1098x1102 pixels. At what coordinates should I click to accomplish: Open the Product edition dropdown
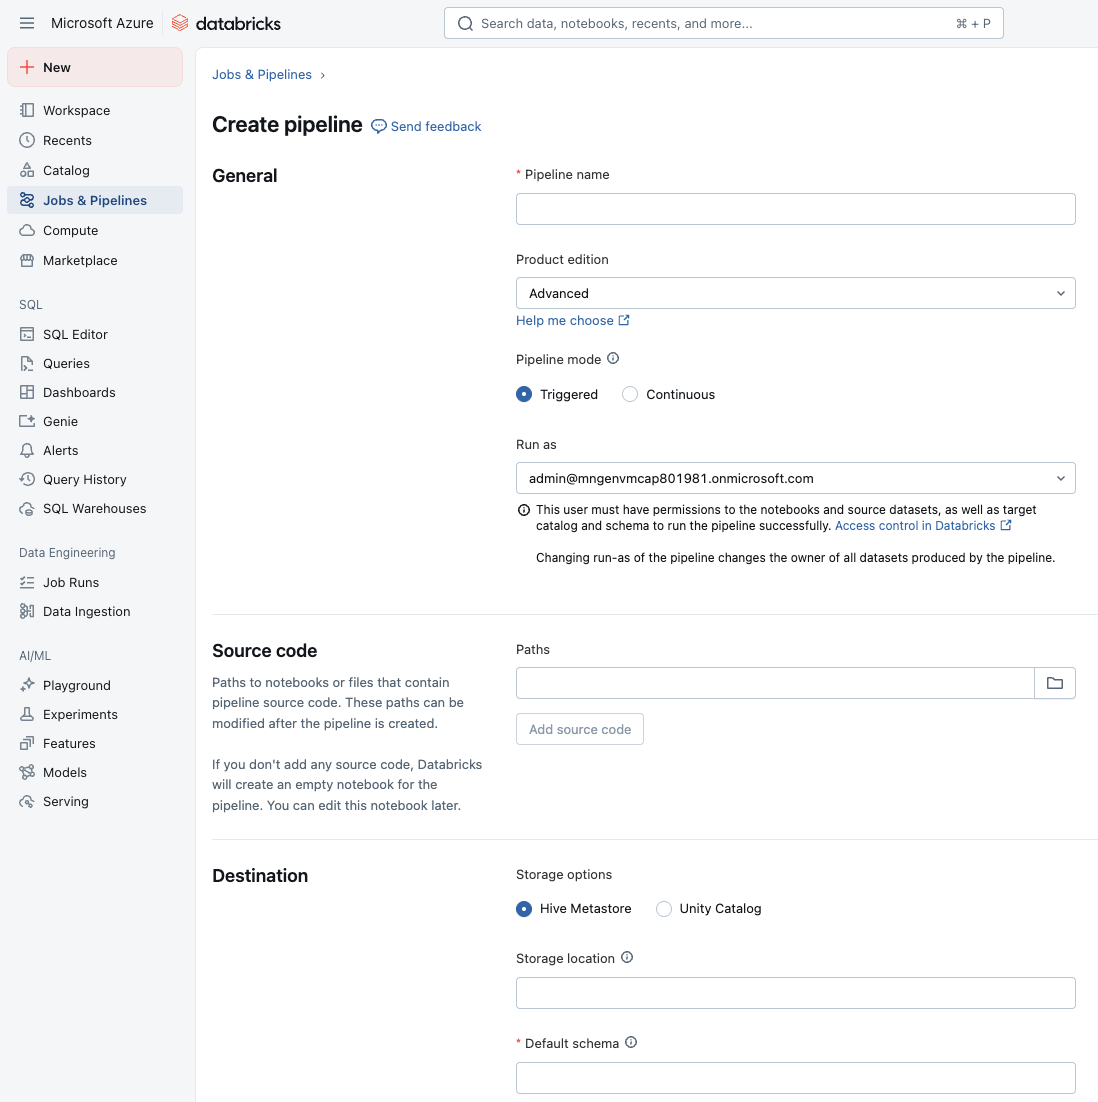click(795, 293)
